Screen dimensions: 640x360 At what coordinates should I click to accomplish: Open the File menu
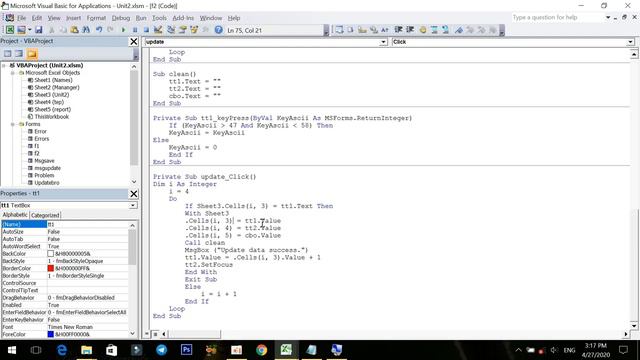(x=21, y=18)
